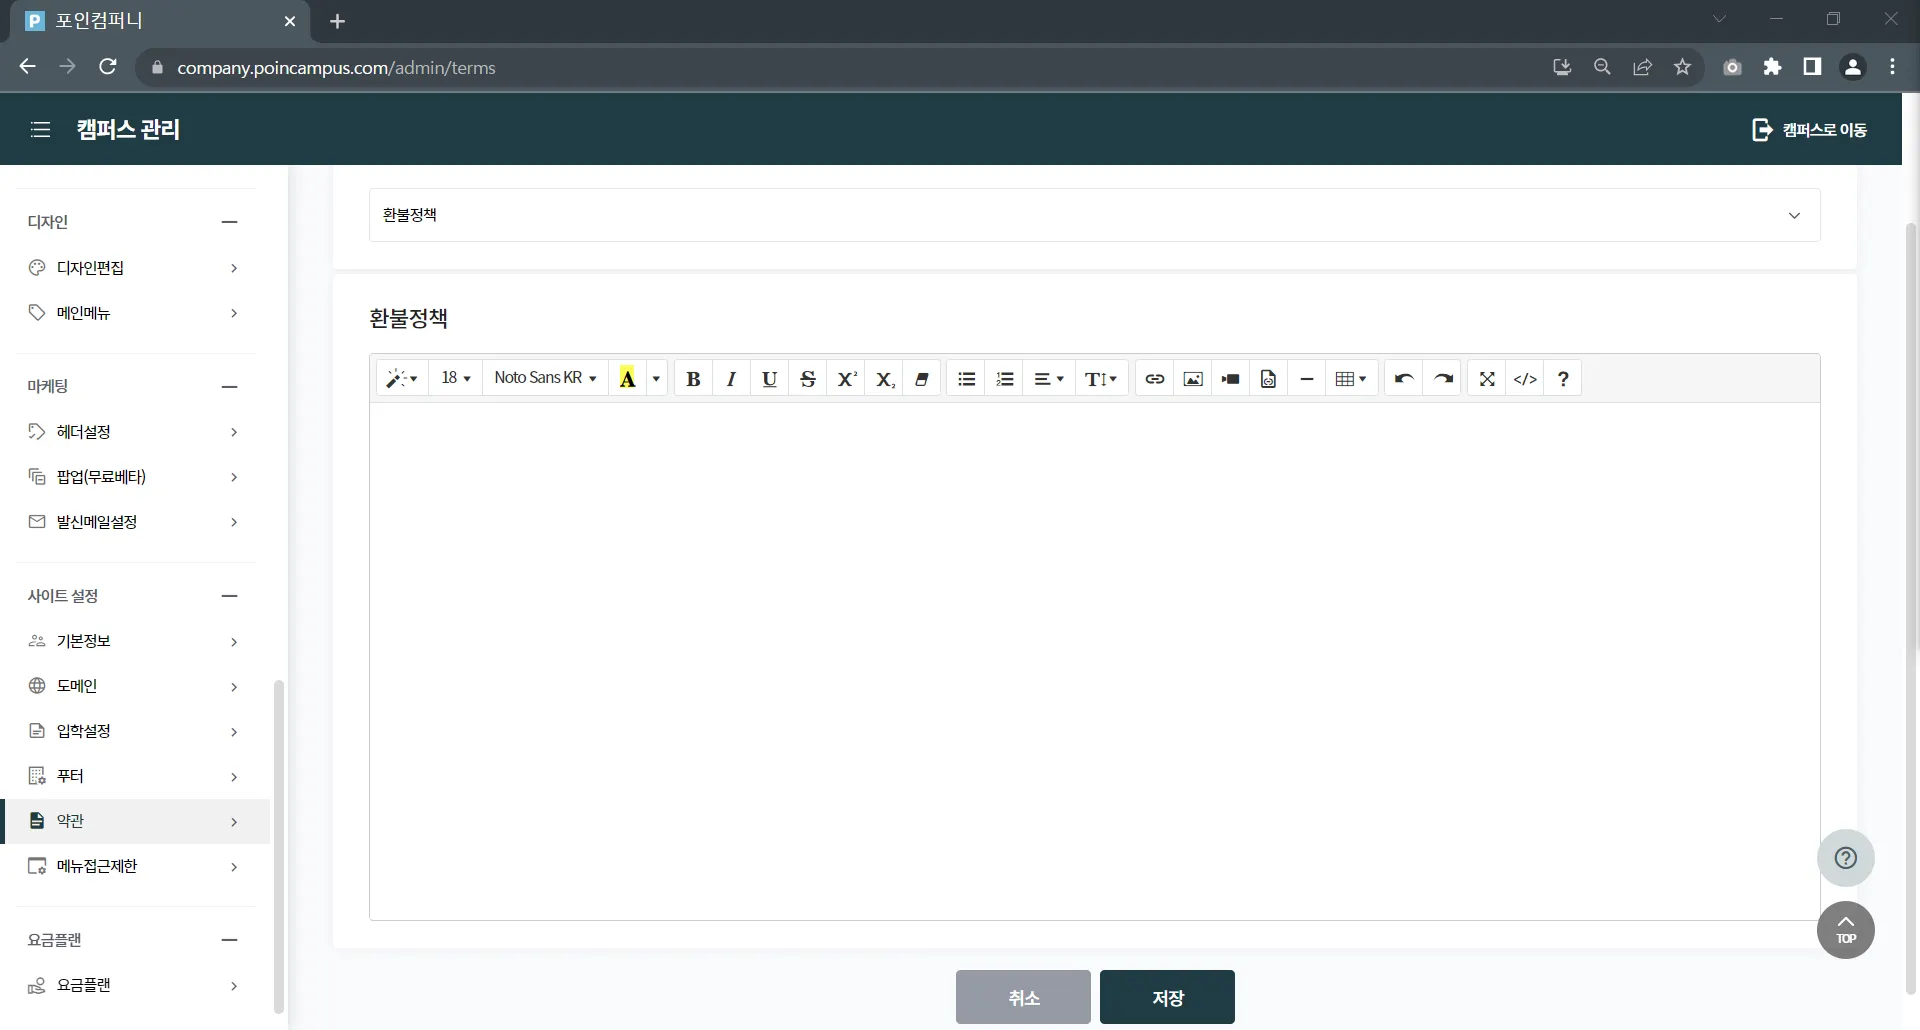Open the table insert dropdown

pyautogui.click(x=1351, y=379)
